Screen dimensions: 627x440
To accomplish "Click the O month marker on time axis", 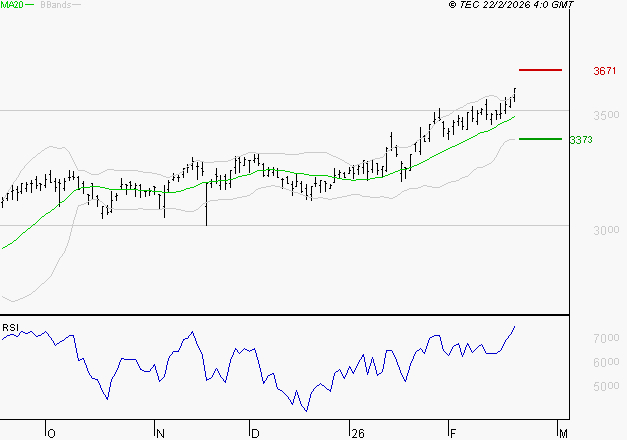I will [x=51, y=433].
